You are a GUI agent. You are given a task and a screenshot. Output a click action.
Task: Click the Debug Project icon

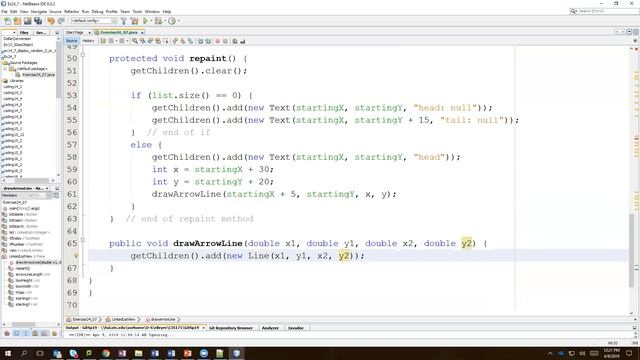[158, 21]
